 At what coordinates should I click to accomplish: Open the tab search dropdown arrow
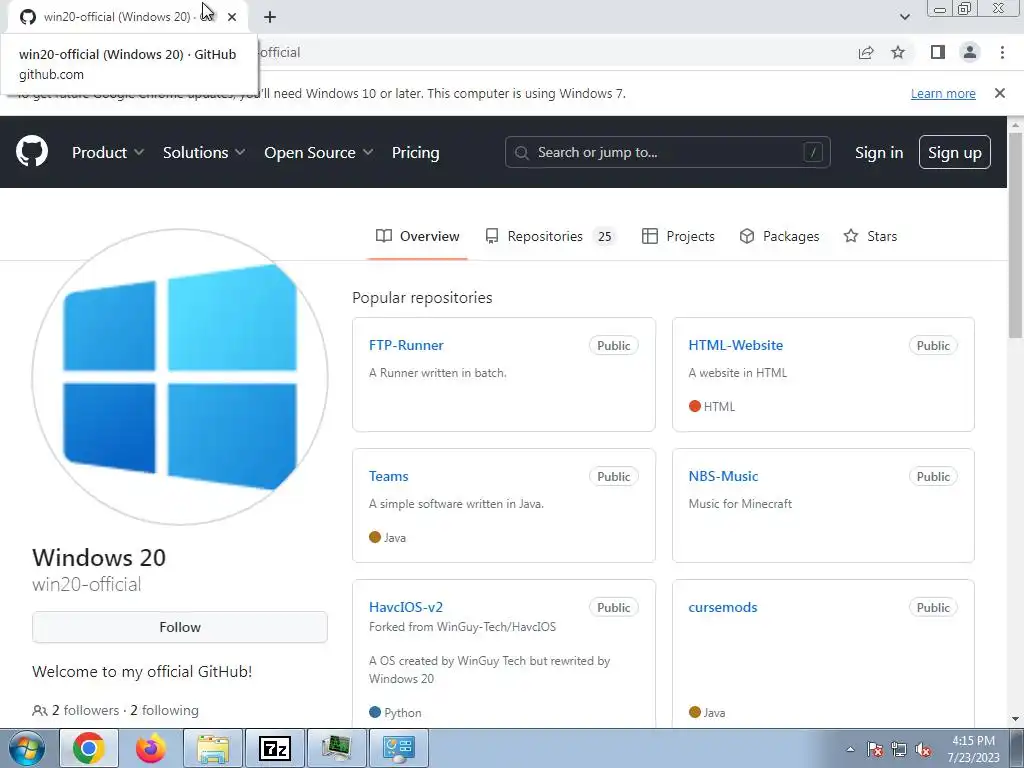(904, 17)
